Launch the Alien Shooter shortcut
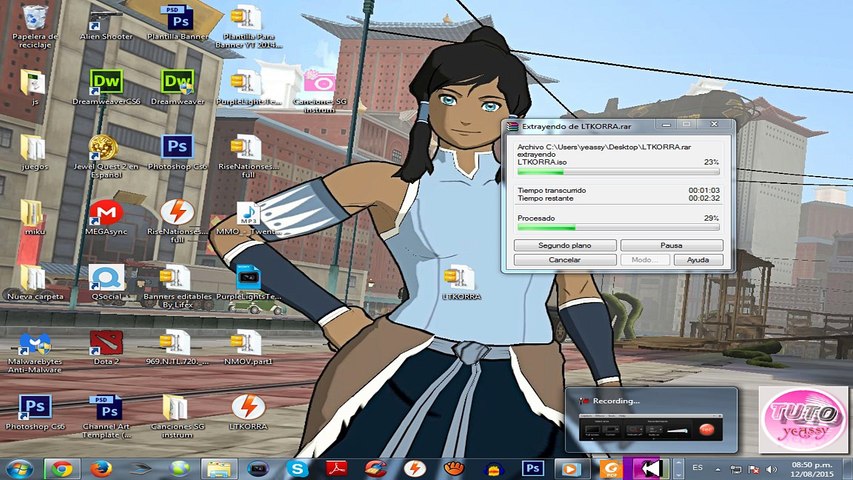The width and height of the screenshot is (853, 480). point(106,23)
